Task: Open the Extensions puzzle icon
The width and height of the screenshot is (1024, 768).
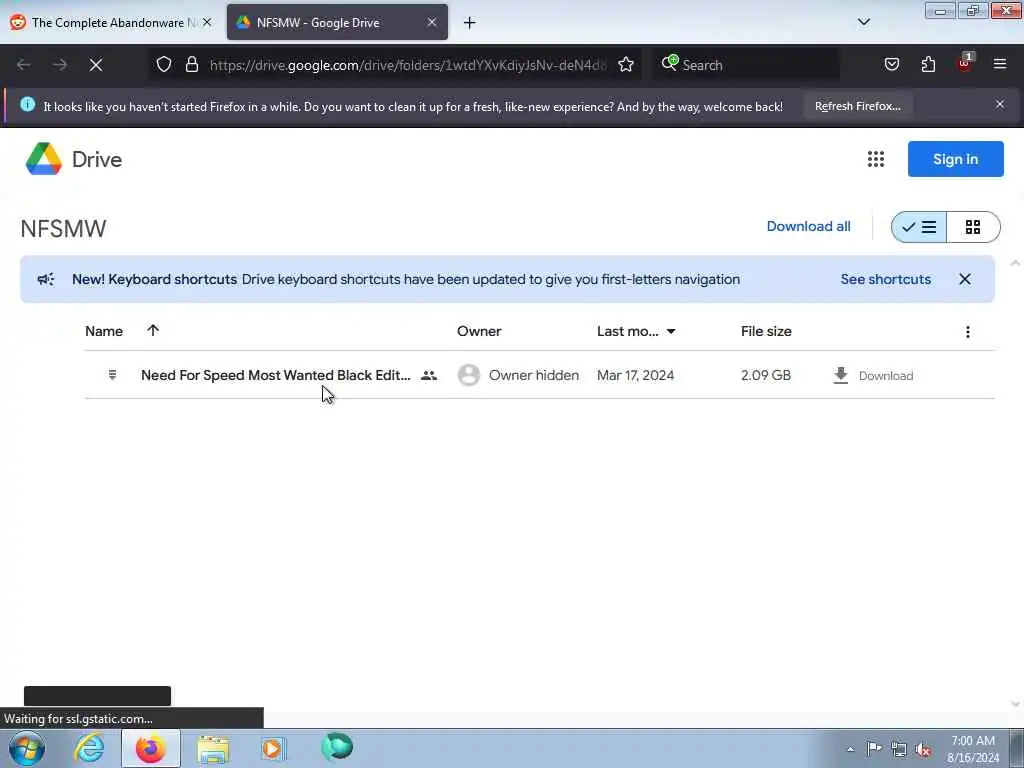Action: 928,64
